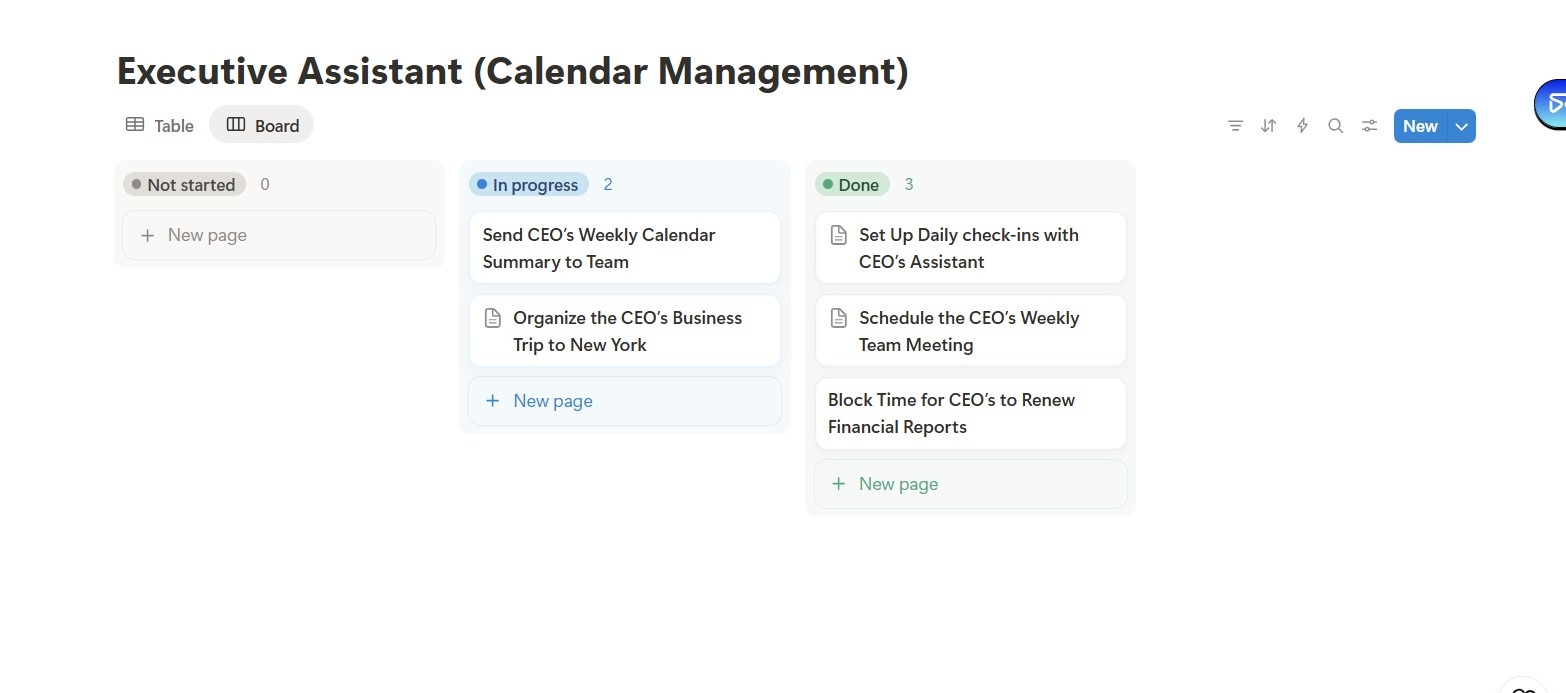Screen dimensions: 1566x693
Task: Open Send CEO's Weekly Calendar Summary card
Action: coord(625,248)
